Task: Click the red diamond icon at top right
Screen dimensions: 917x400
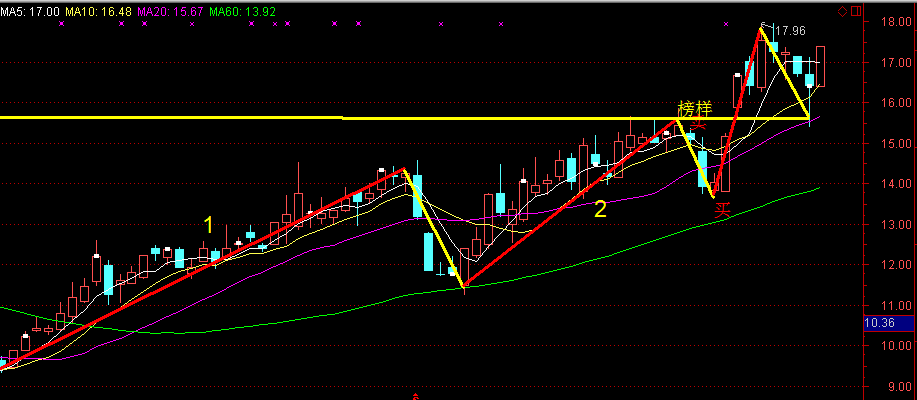Action: click(x=842, y=11)
